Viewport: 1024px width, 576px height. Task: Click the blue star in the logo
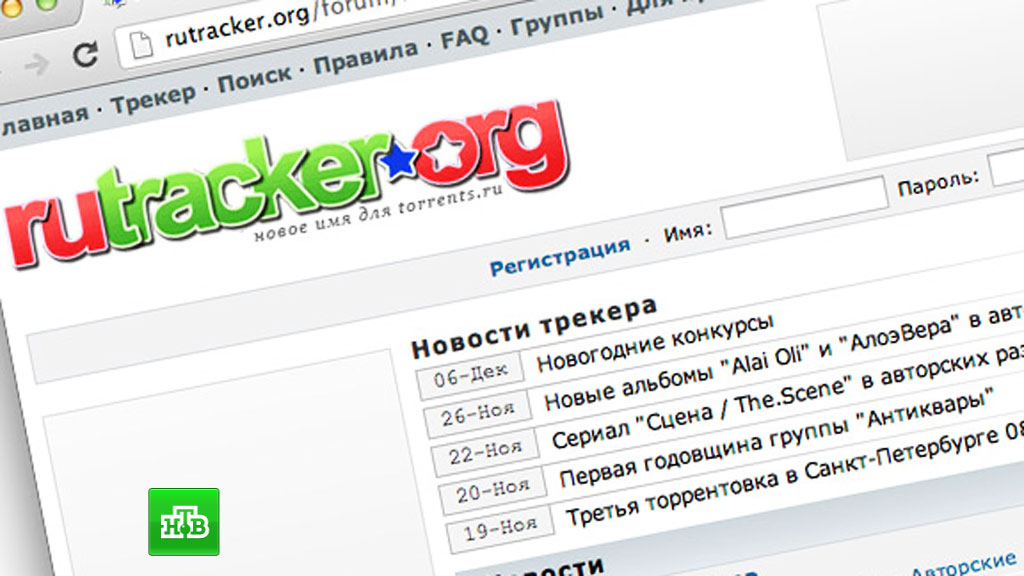(x=400, y=159)
